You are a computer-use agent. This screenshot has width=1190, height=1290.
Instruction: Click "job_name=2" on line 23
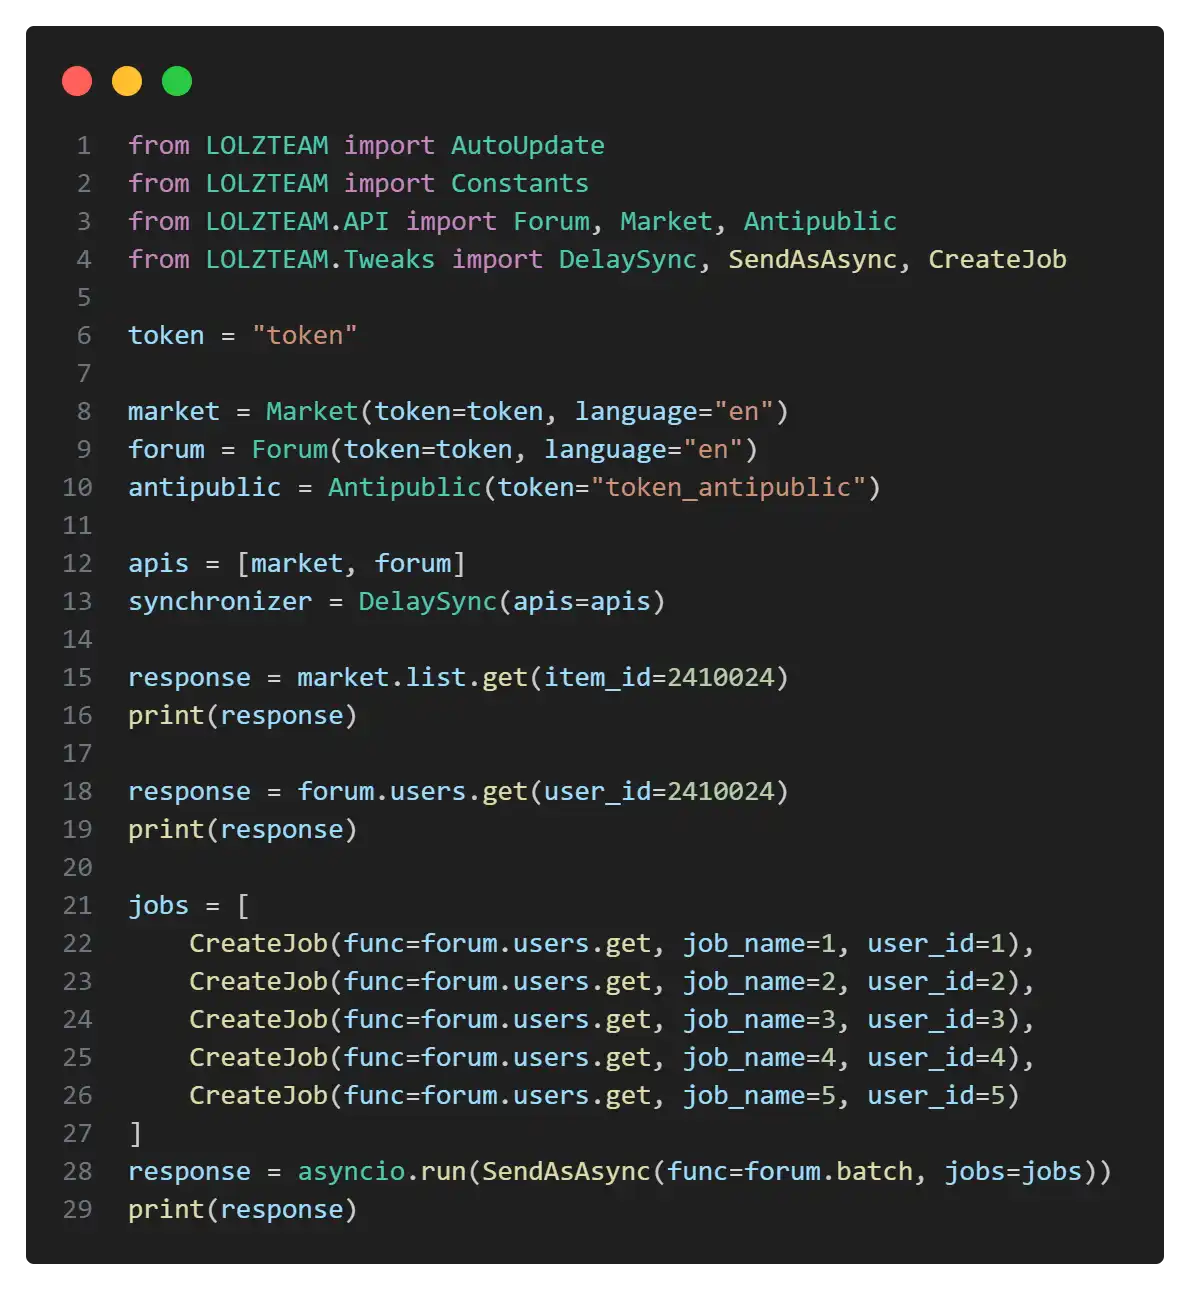(x=759, y=982)
